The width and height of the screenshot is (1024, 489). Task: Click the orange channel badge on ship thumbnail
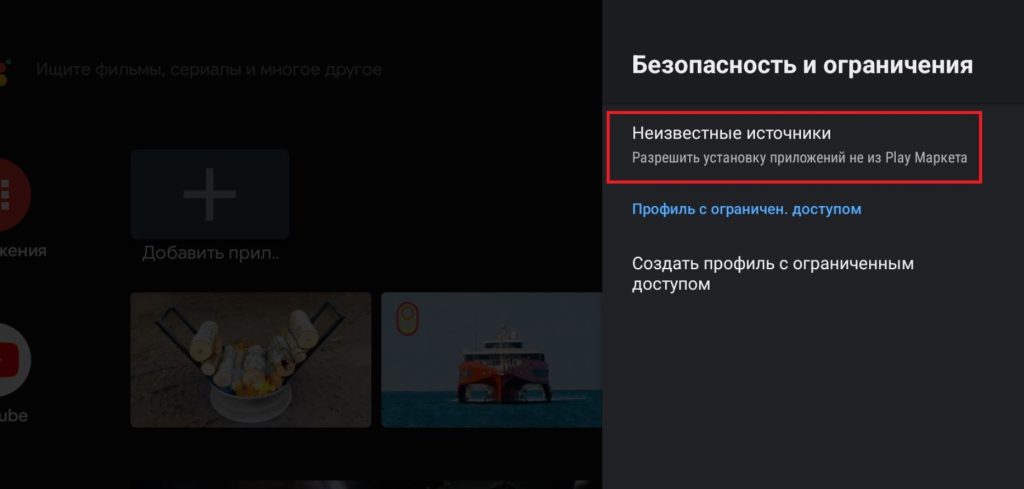[x=408, y=318]
